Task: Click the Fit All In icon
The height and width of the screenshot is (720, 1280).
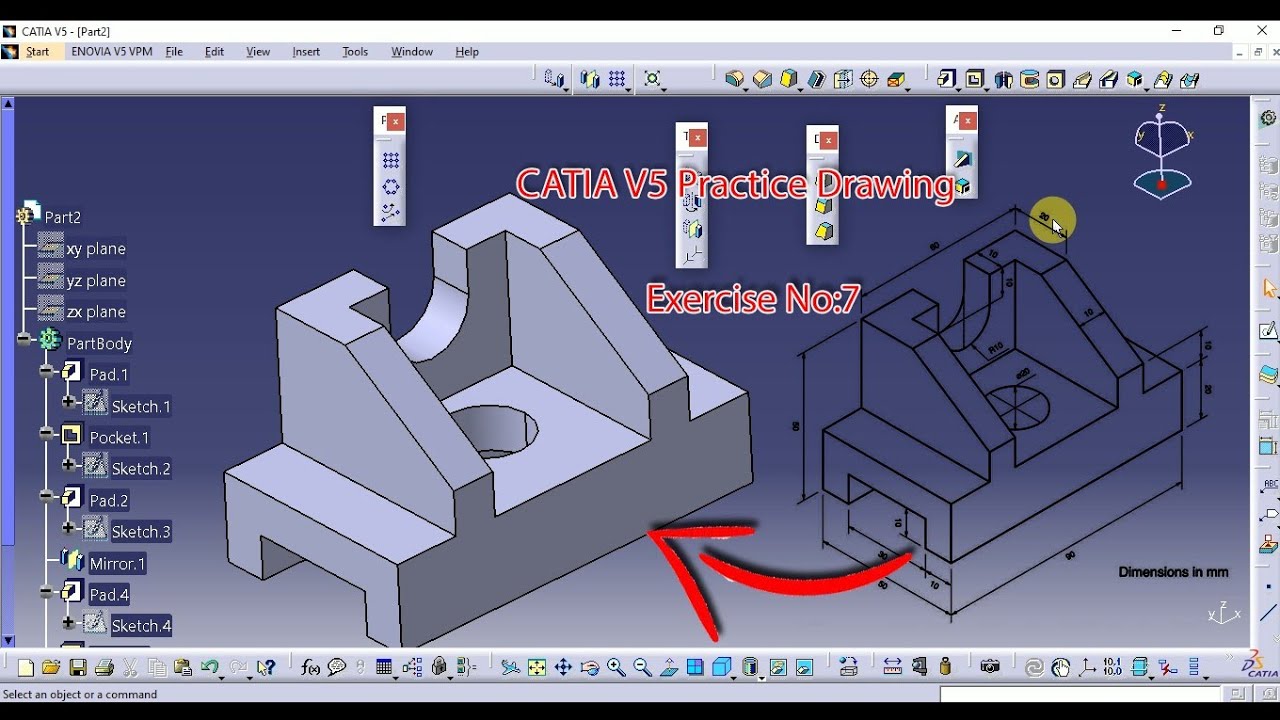Action: point(537,667)
